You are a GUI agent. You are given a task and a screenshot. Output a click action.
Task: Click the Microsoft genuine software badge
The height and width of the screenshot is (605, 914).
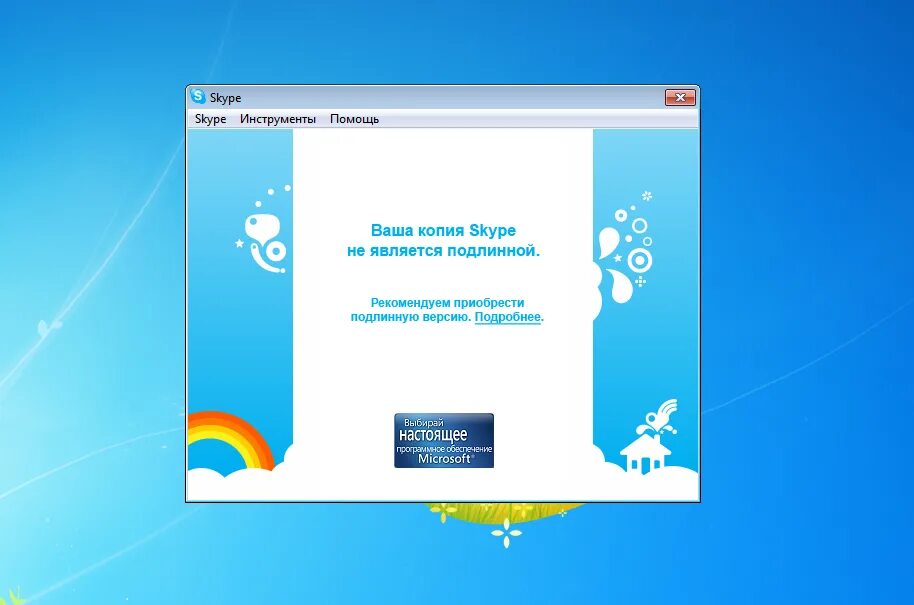click(444, 441)
